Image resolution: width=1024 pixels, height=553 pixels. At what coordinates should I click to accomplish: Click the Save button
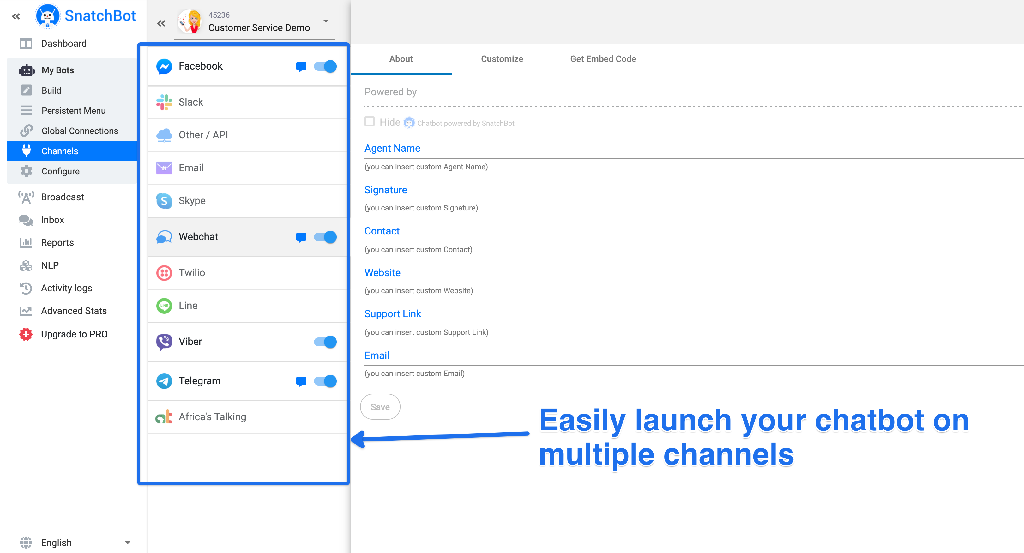(380, 407)
